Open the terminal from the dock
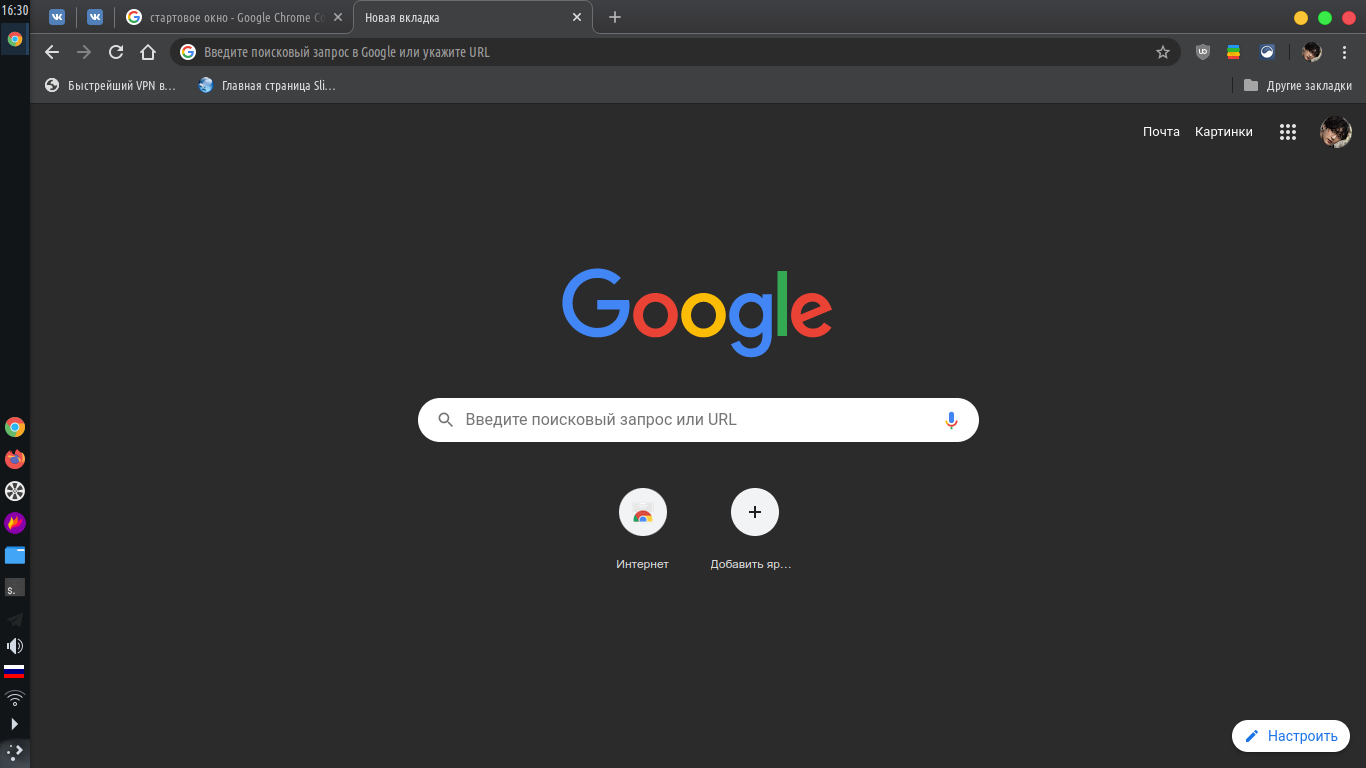Viewport: 1366px width, 768px height. pos(15,587)
